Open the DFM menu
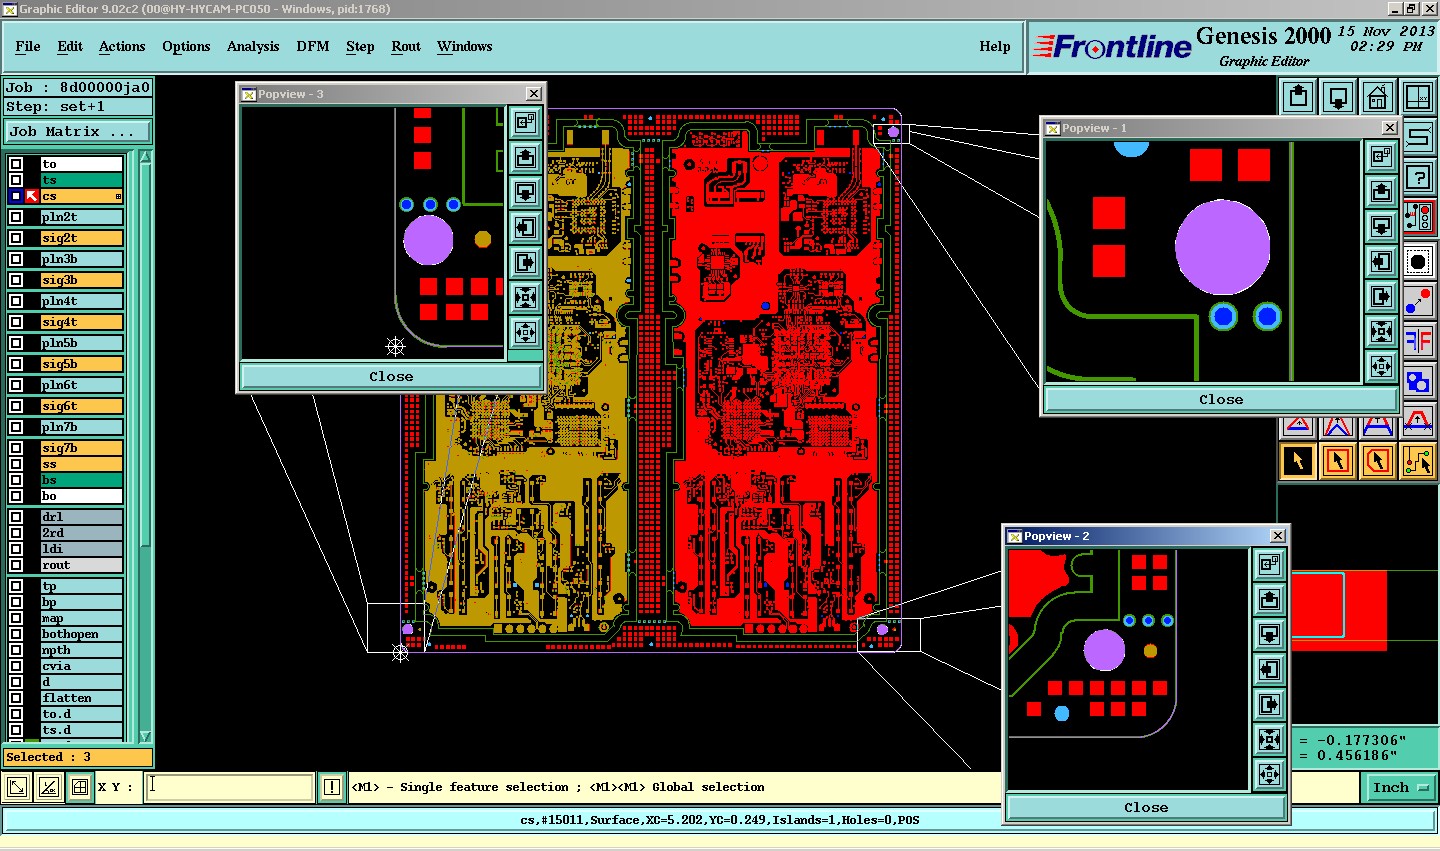 click(x=313, y=46)
